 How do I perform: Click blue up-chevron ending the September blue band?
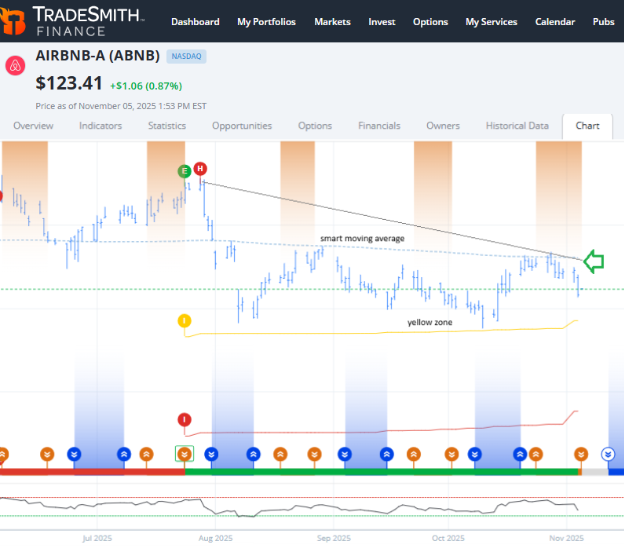[386, 454]
